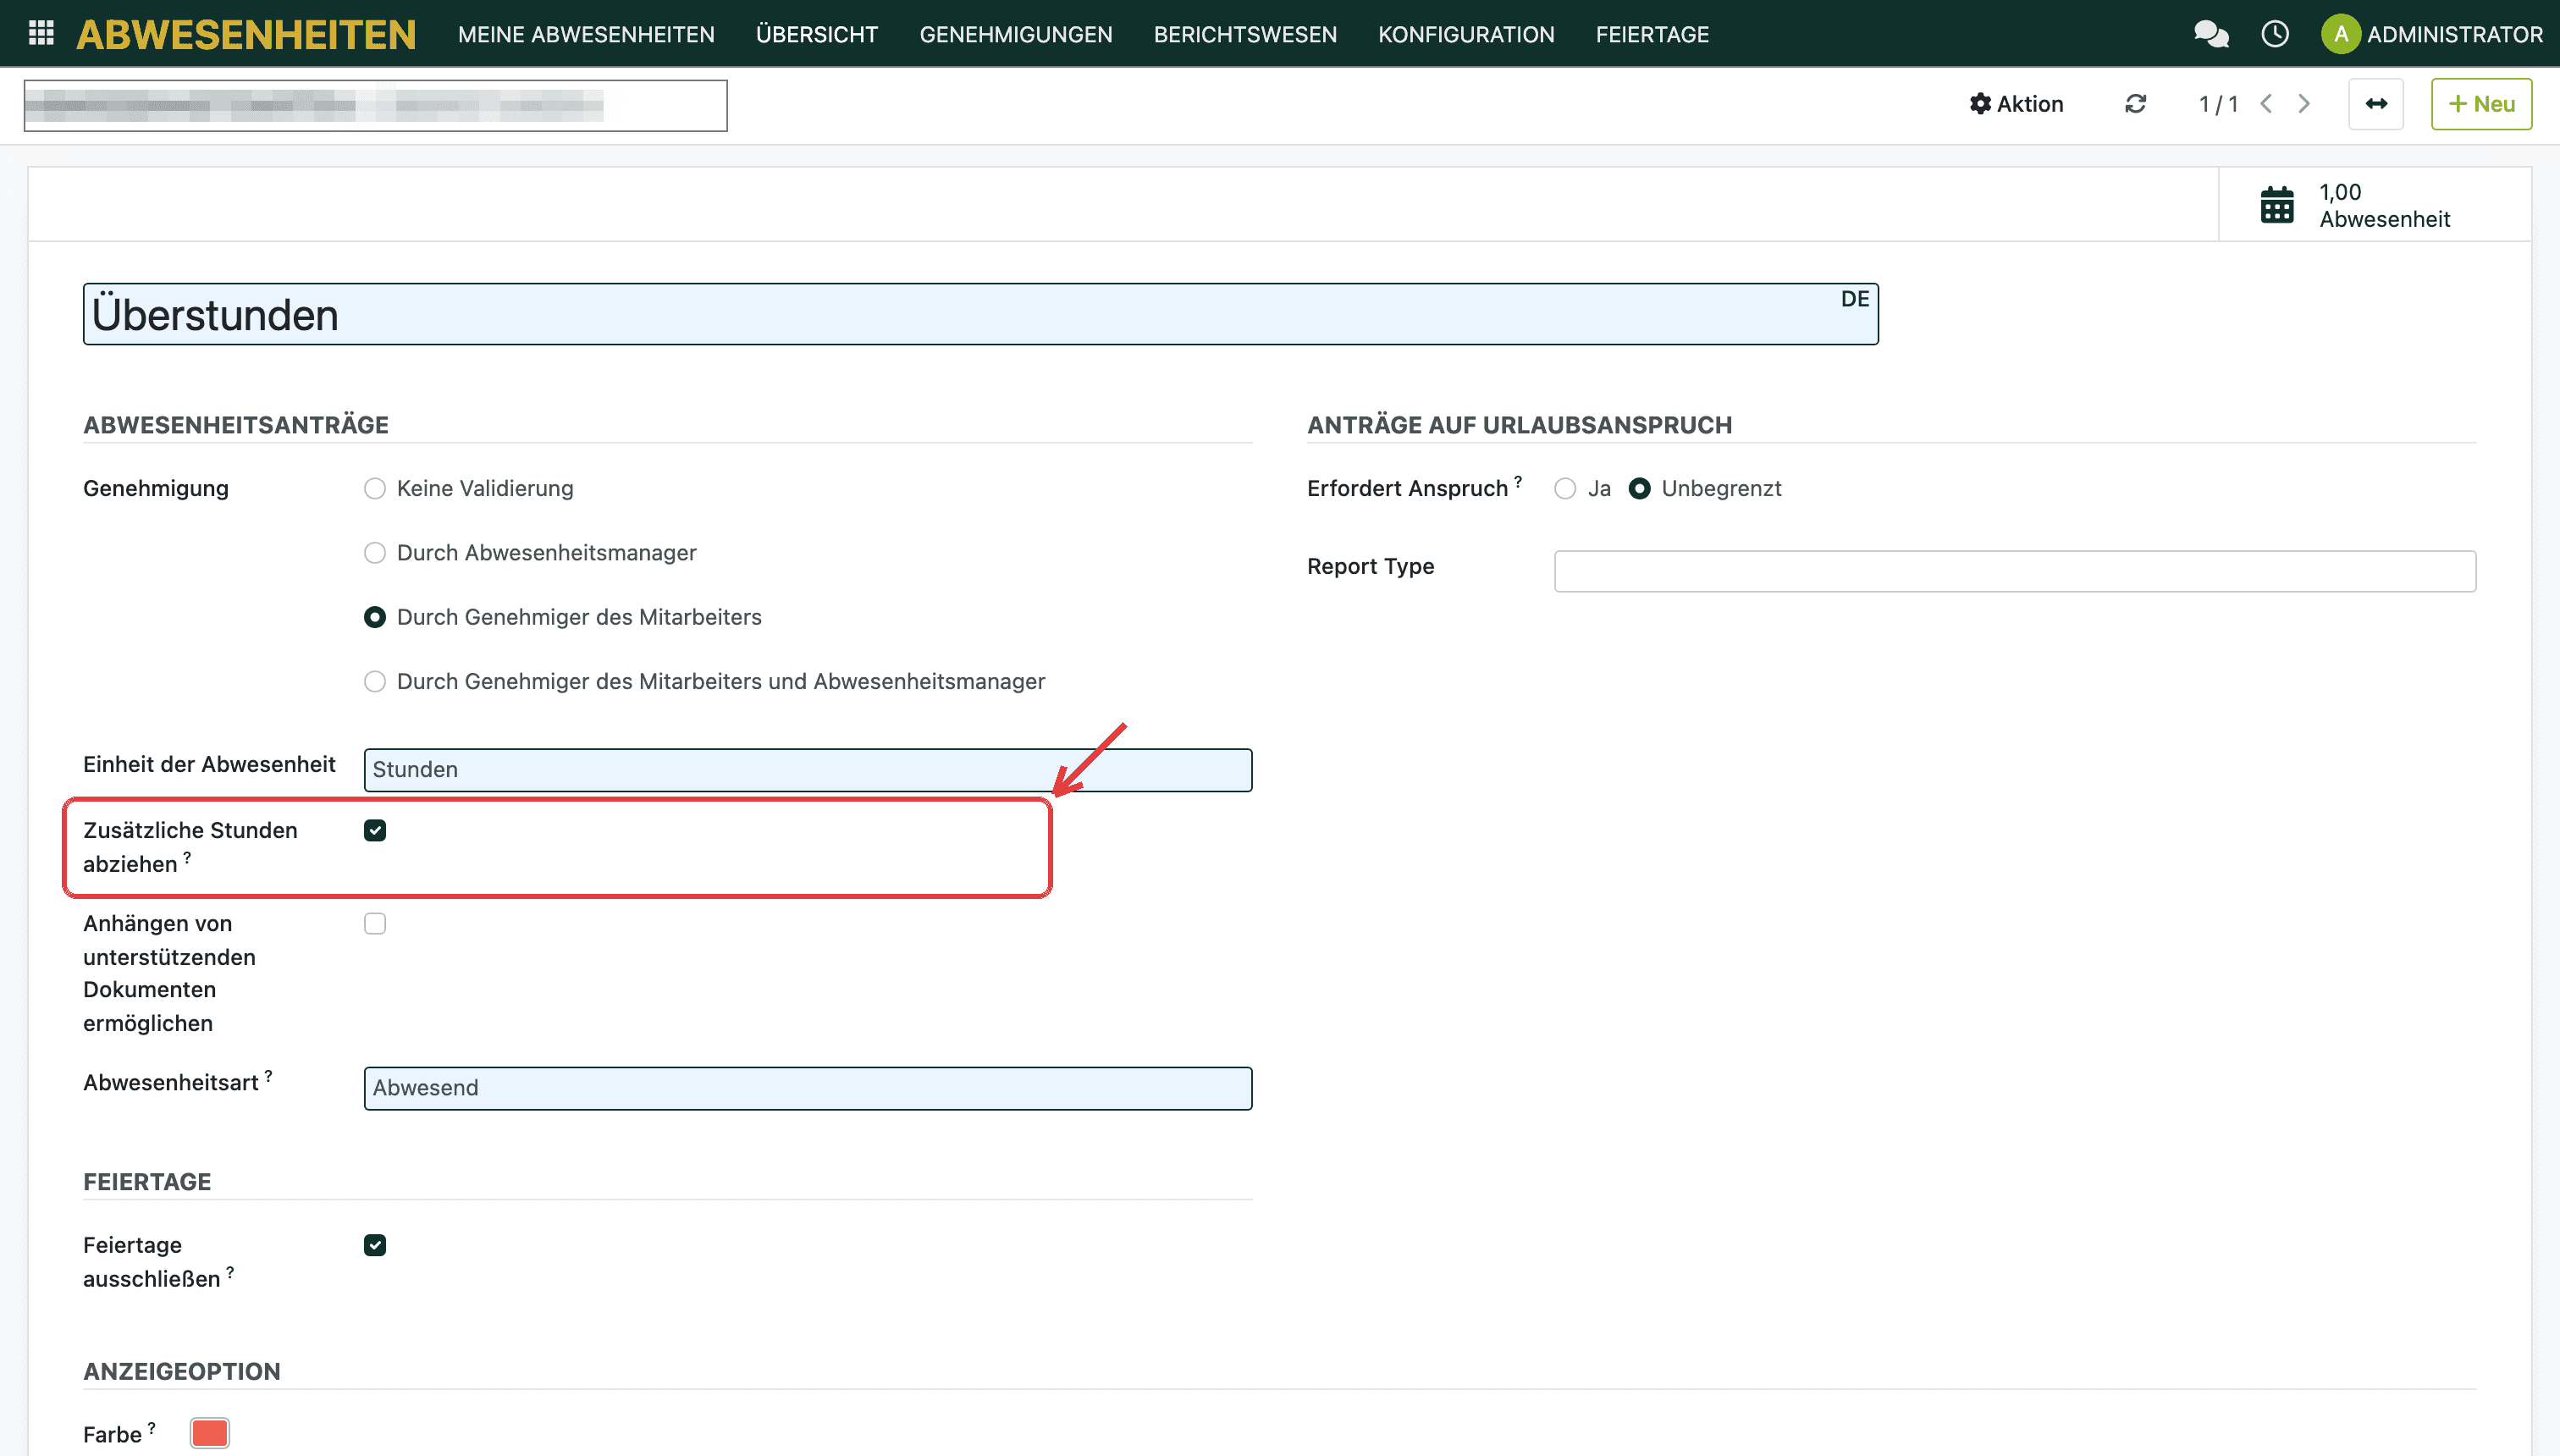2560x1456 pixels.
Task: Click the red Farbe color swatch
Action: click(210, 1432)
